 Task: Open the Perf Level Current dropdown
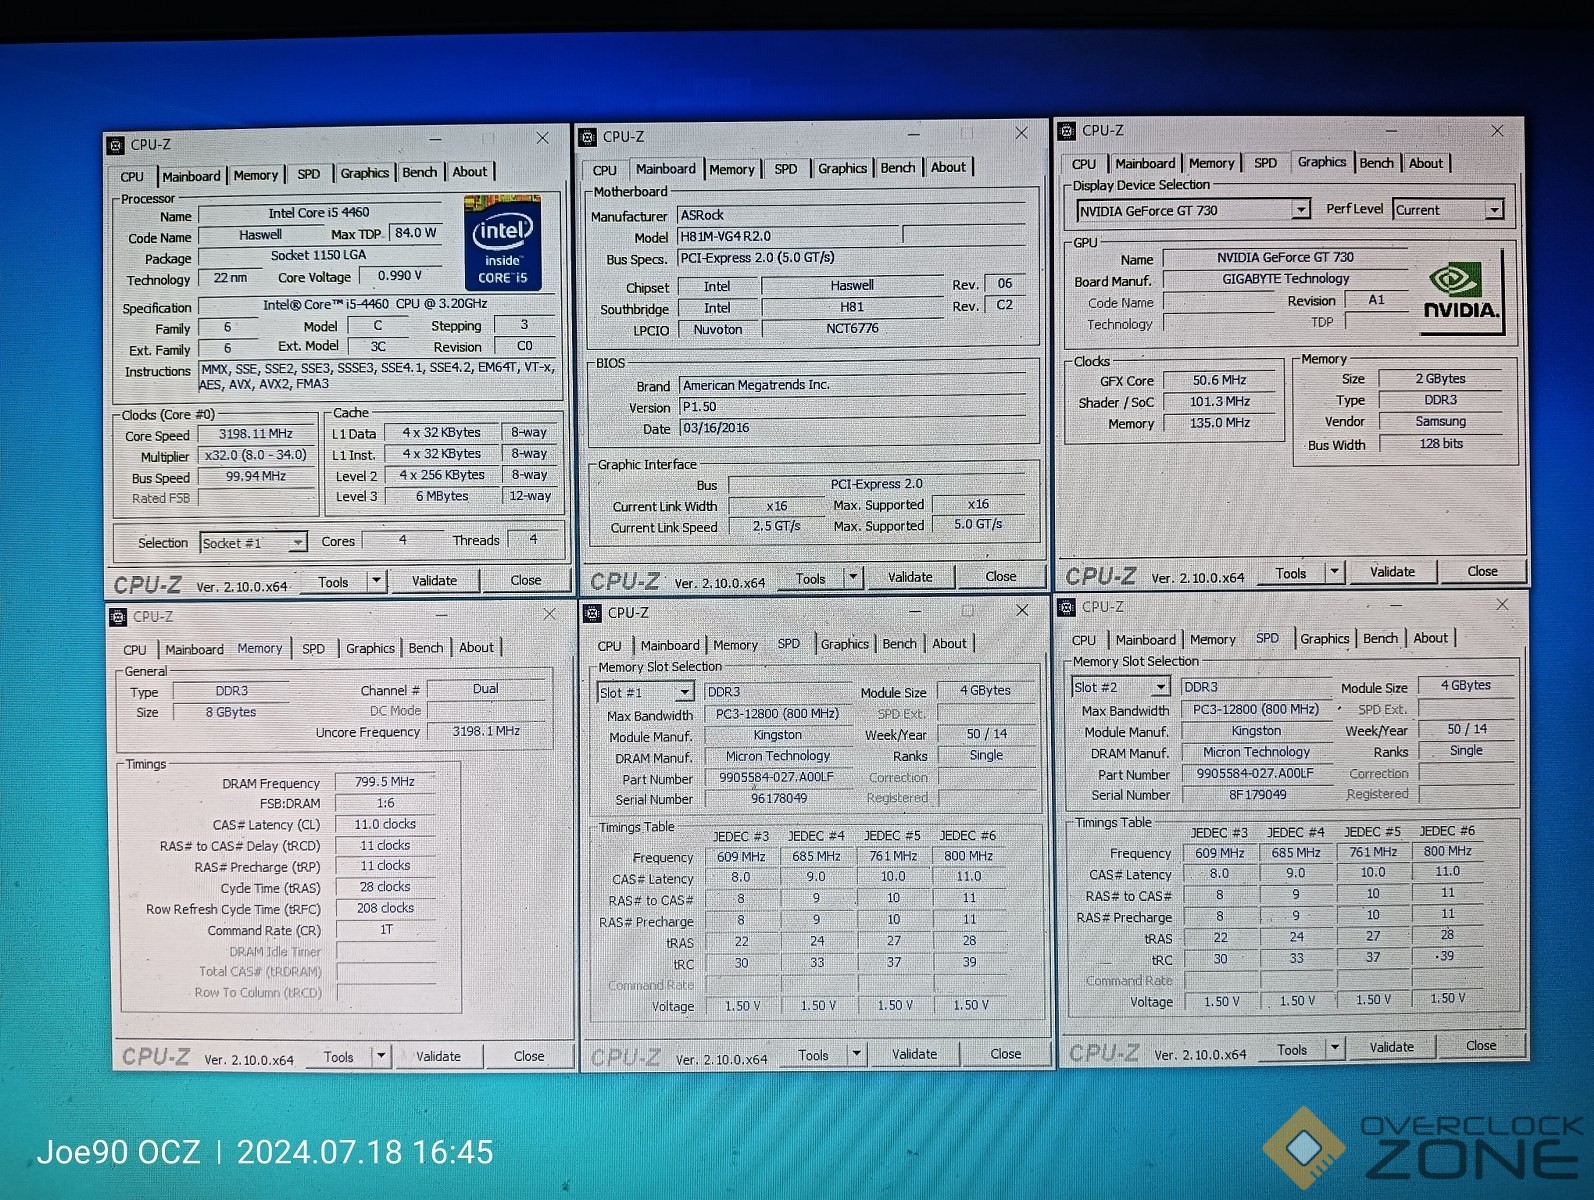pyautogui.click(x=1494, y=210)
